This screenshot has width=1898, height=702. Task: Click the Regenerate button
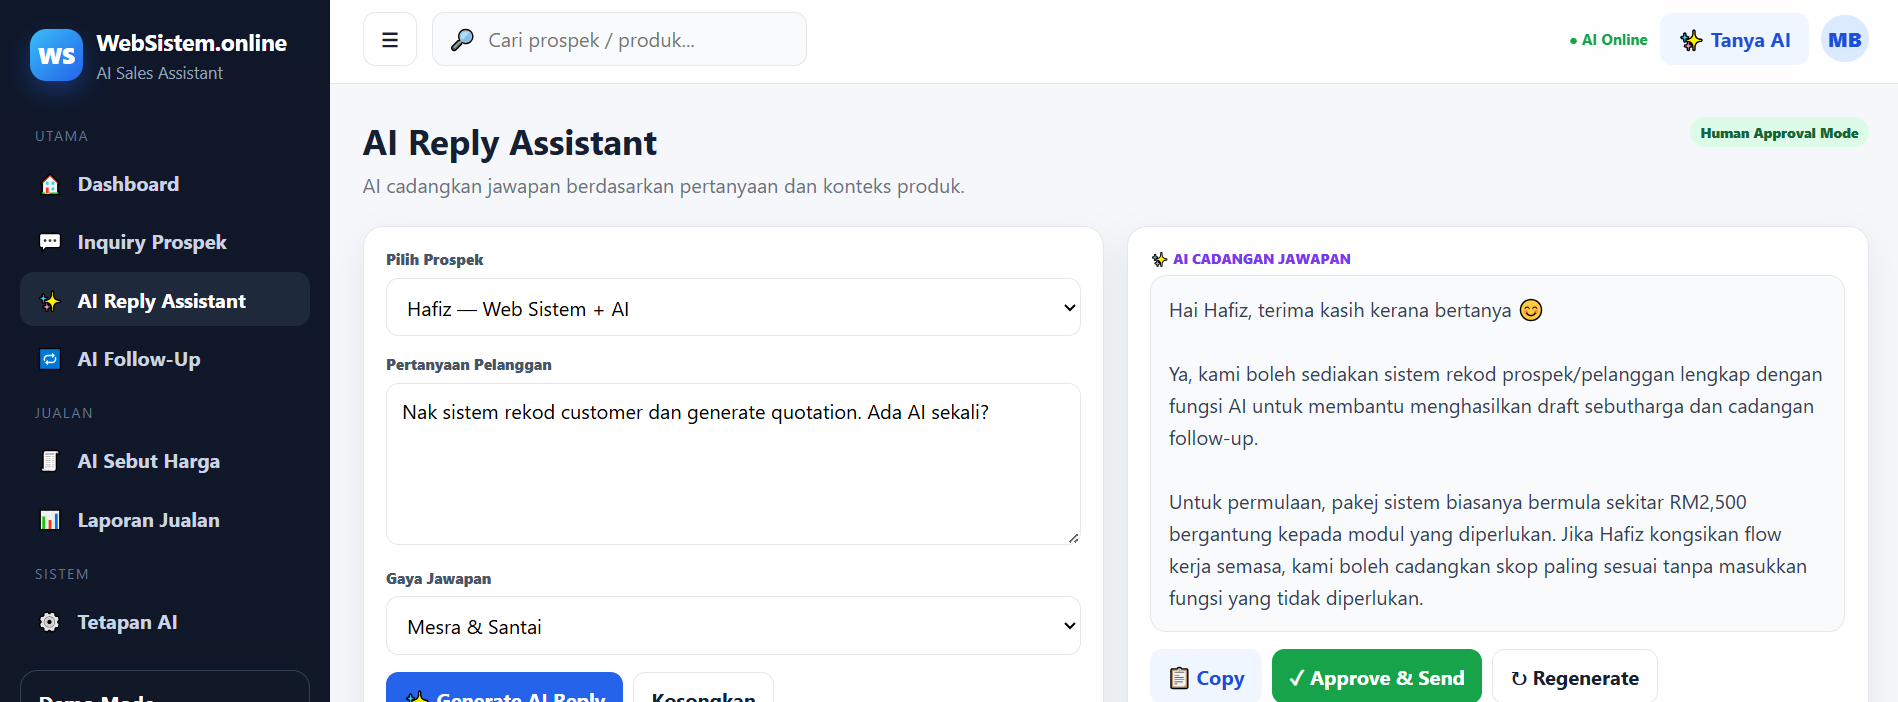1574,678
